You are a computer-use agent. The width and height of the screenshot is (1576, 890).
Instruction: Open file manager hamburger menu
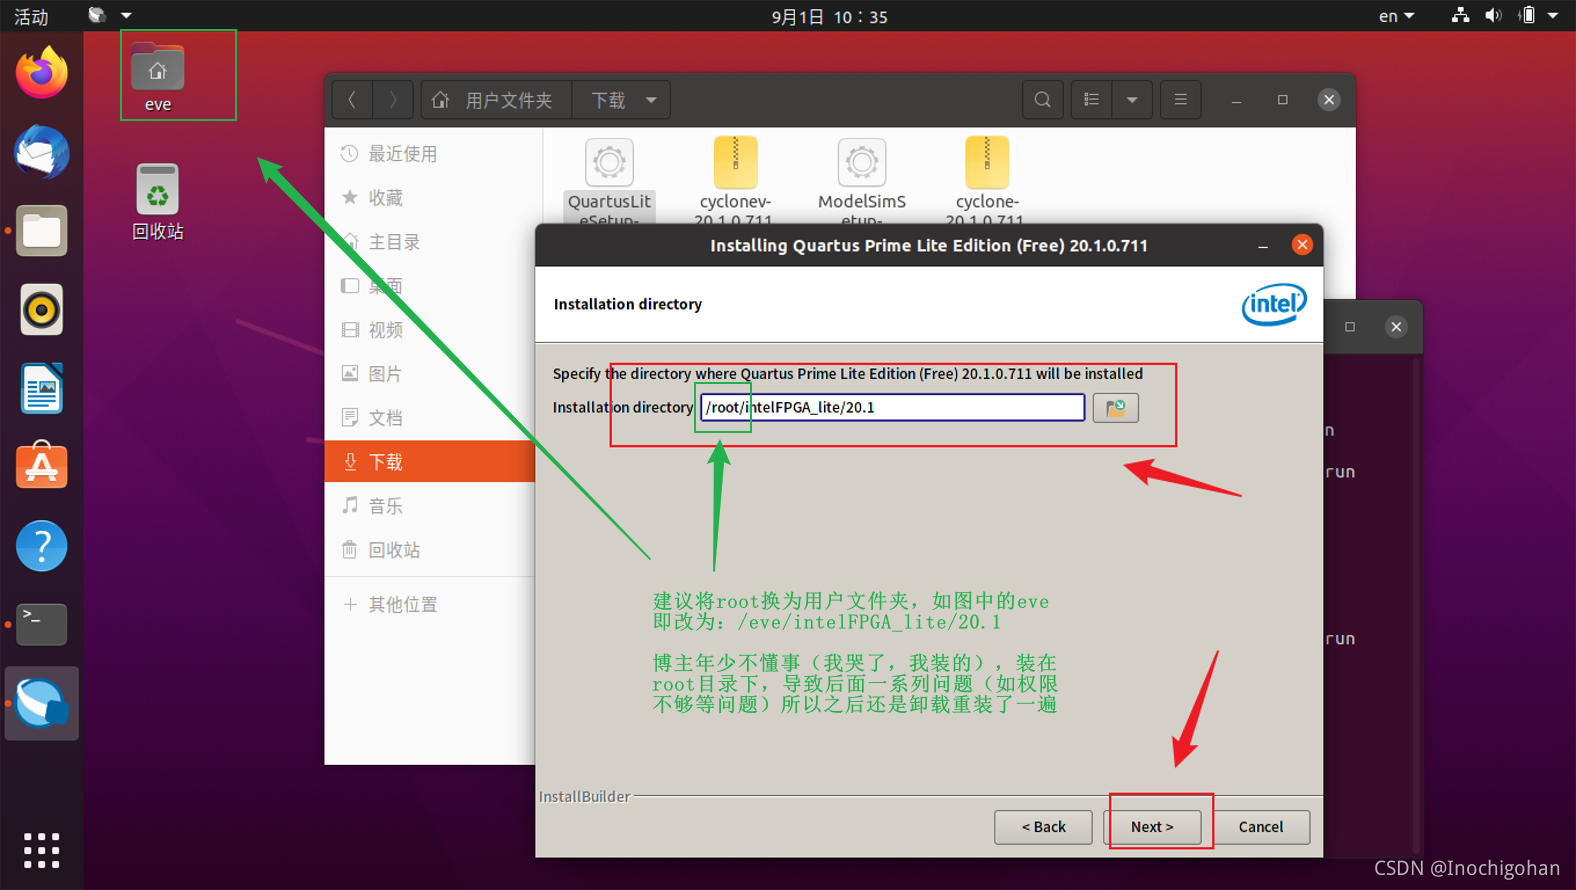click(x=1180, y=100)
